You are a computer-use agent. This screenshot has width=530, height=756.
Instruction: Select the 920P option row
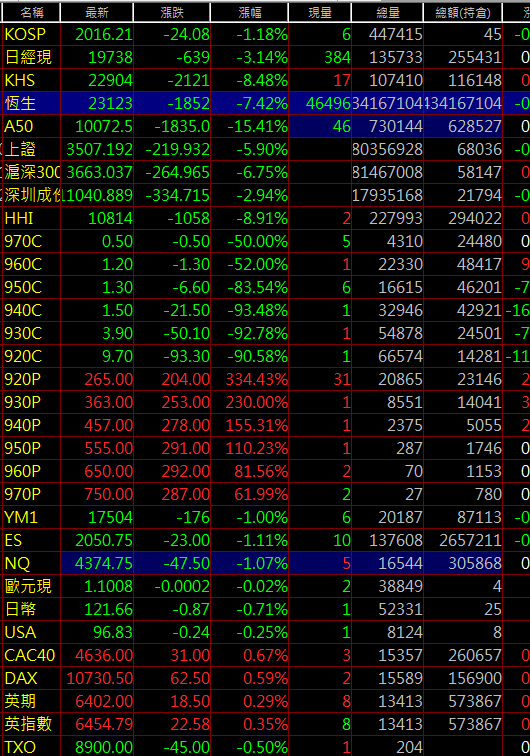click(265, 379)
